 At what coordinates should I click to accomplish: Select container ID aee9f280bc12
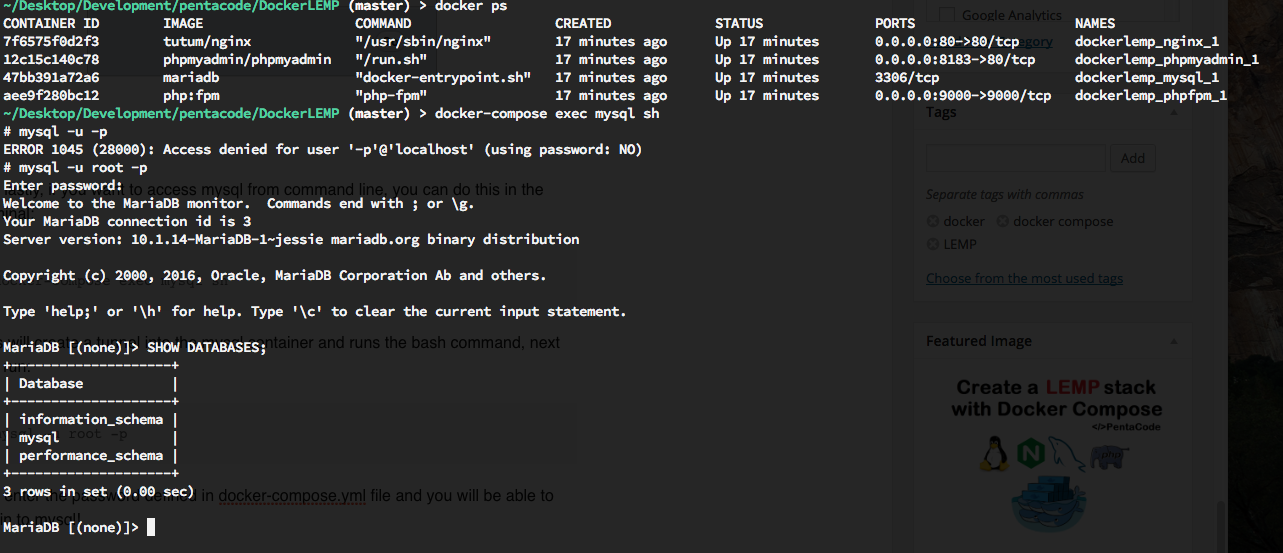(51, 96)
